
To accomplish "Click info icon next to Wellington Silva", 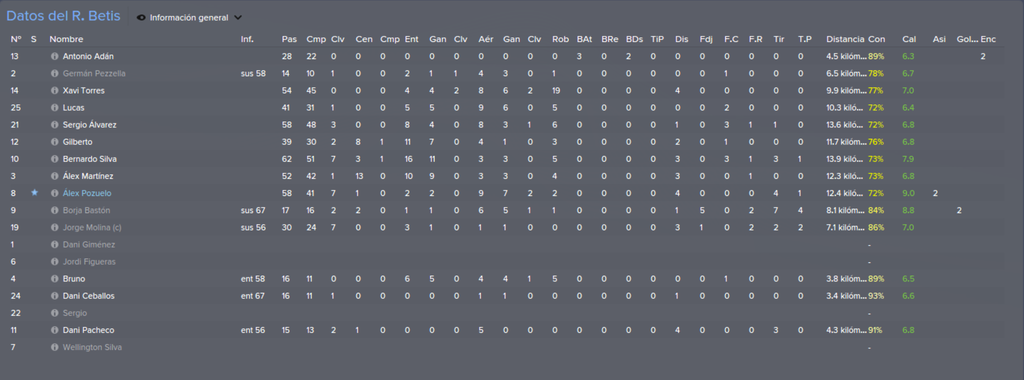I will tap(55, 347).
